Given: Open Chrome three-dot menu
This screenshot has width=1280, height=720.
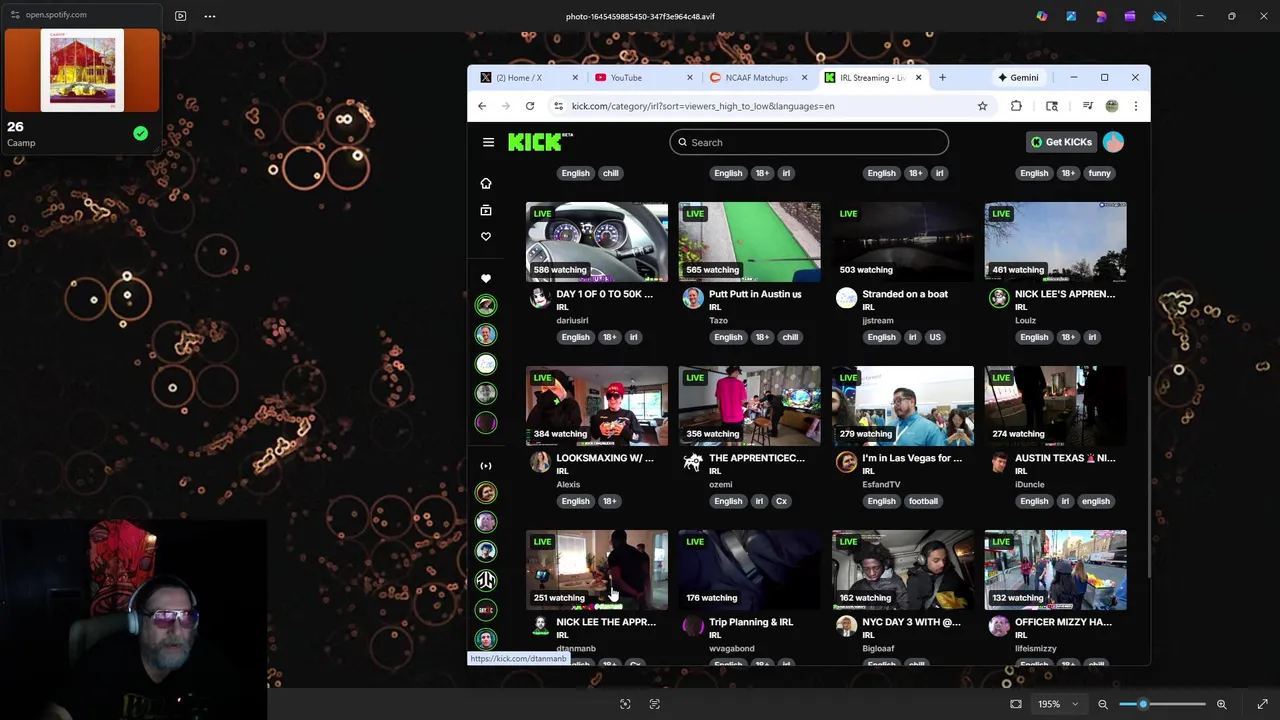Looking at the screenshot, I should coord(1135,106).
